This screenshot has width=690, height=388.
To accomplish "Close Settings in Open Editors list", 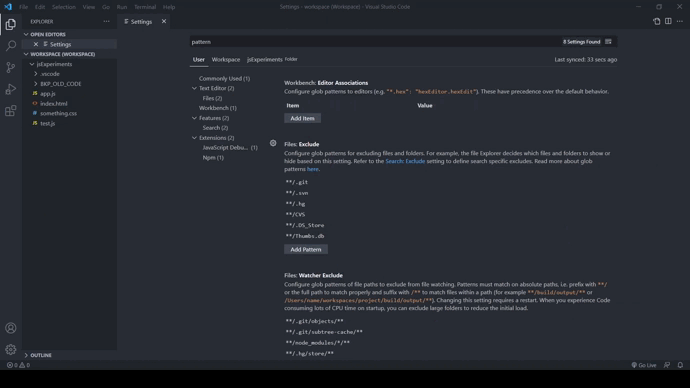I will click(36, 44).
